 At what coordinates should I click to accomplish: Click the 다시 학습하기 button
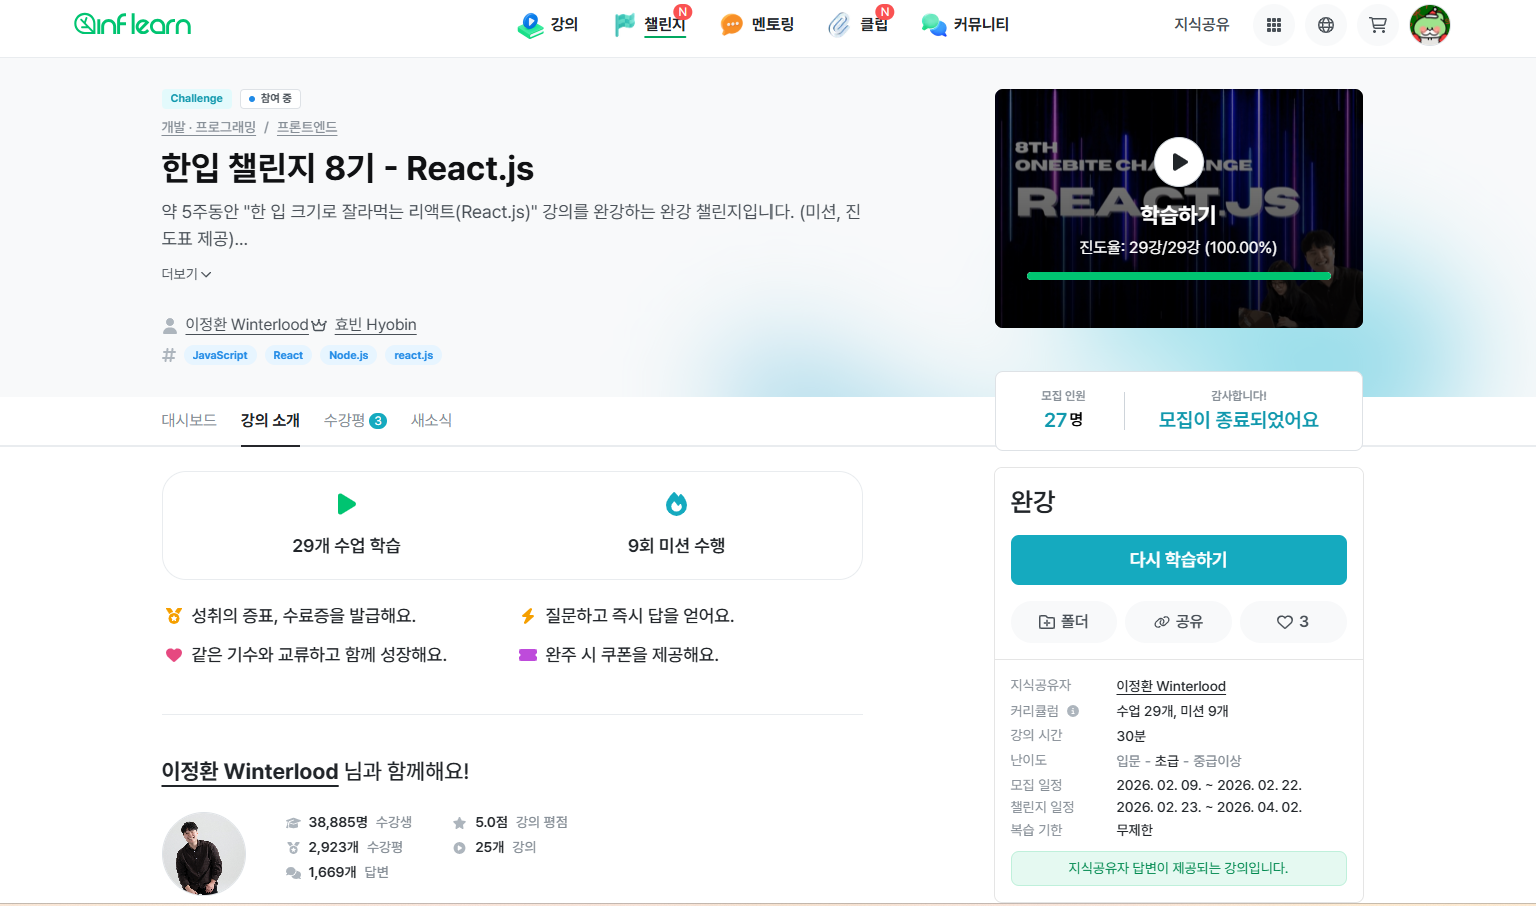pos(1179,560)
